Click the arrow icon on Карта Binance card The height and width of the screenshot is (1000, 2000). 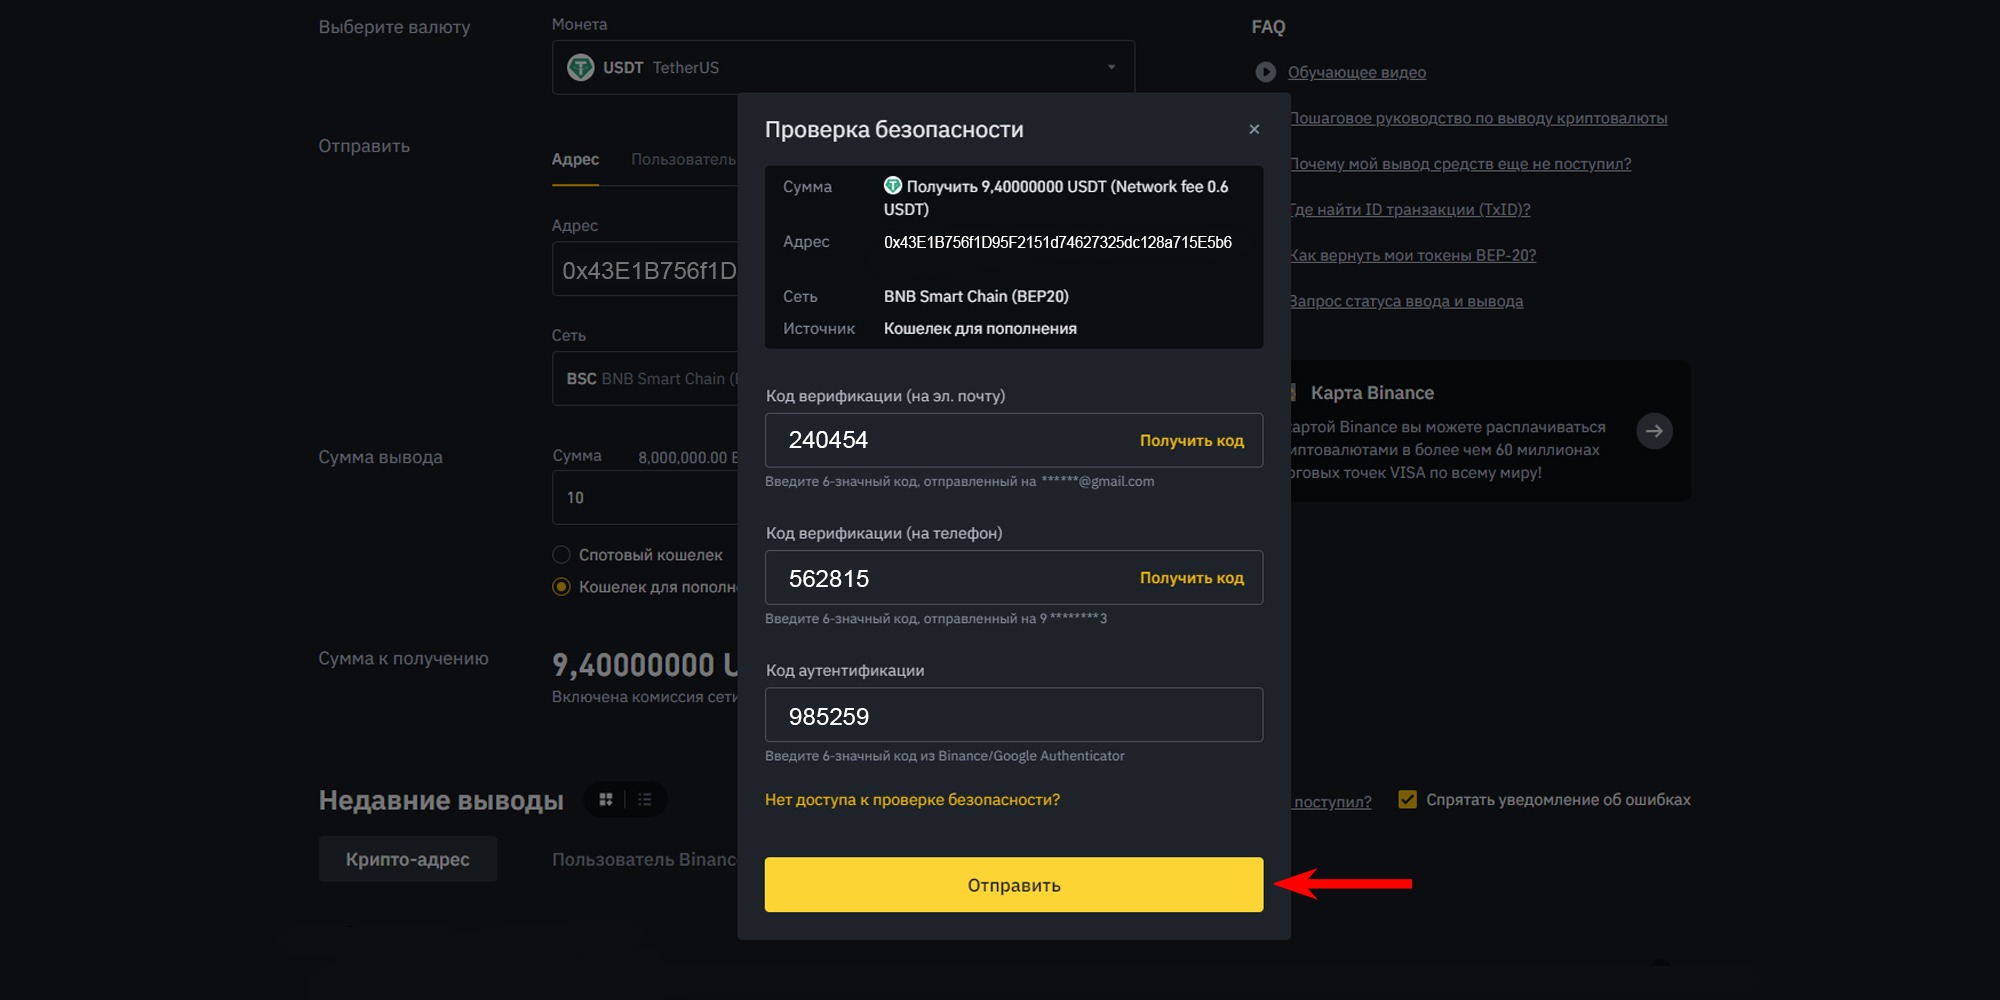coord(1654,431)
